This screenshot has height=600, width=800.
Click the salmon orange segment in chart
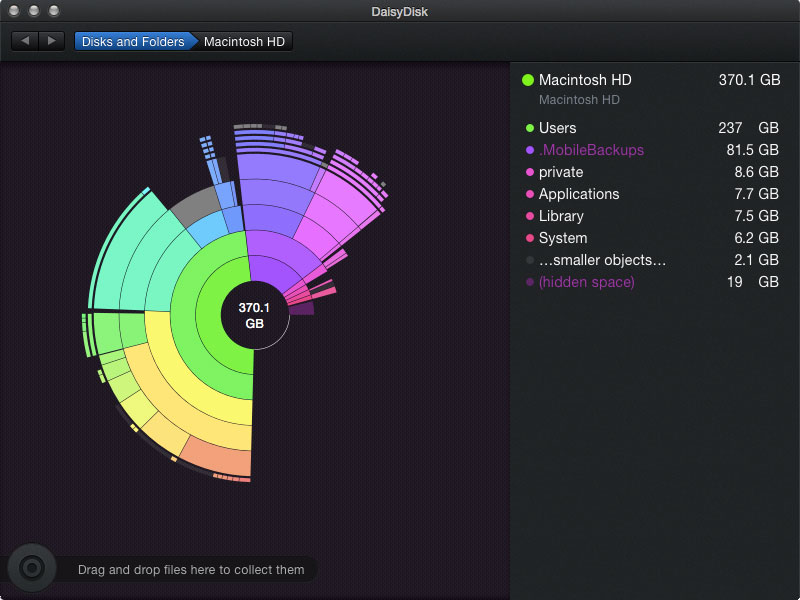217,456
